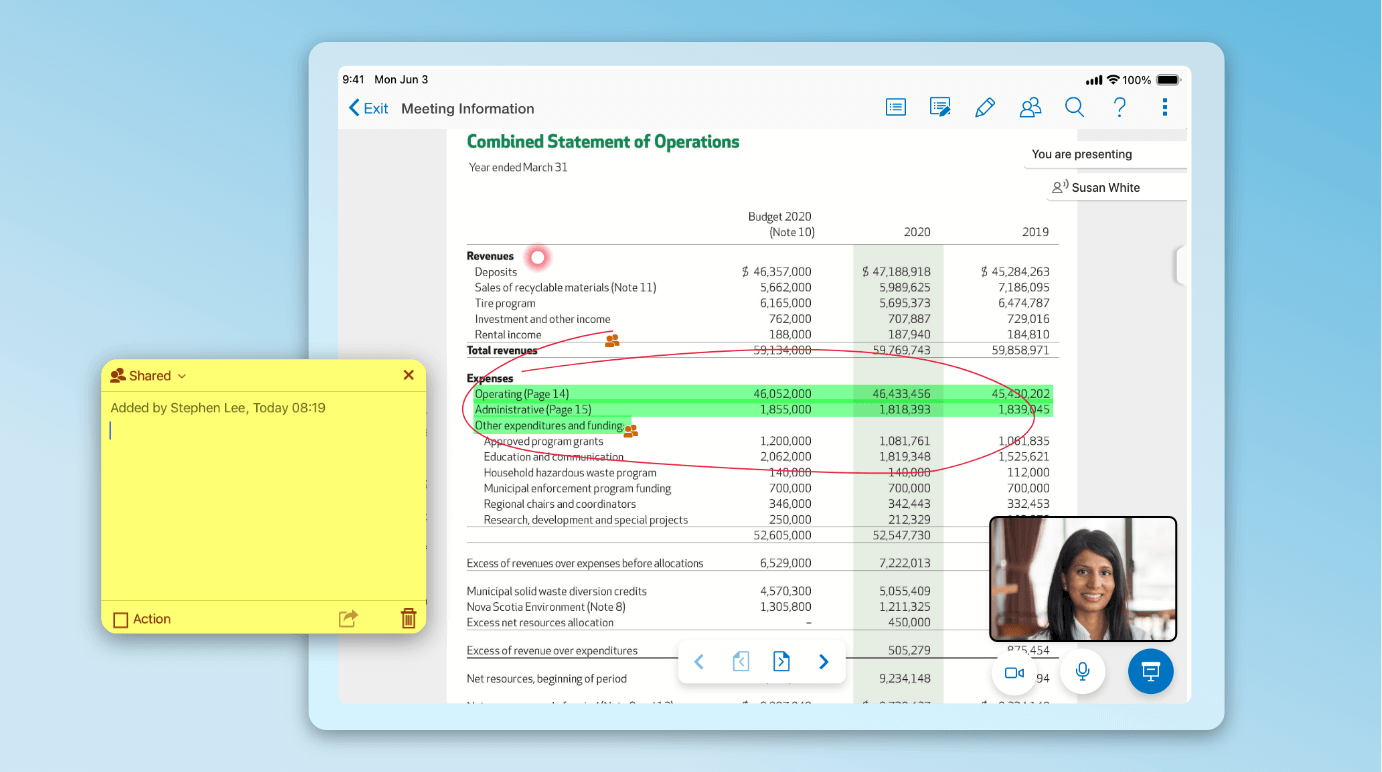Toggle the video camera button
The height and width of the screenshot is (772, 1382).
(x=1014, y=673)
